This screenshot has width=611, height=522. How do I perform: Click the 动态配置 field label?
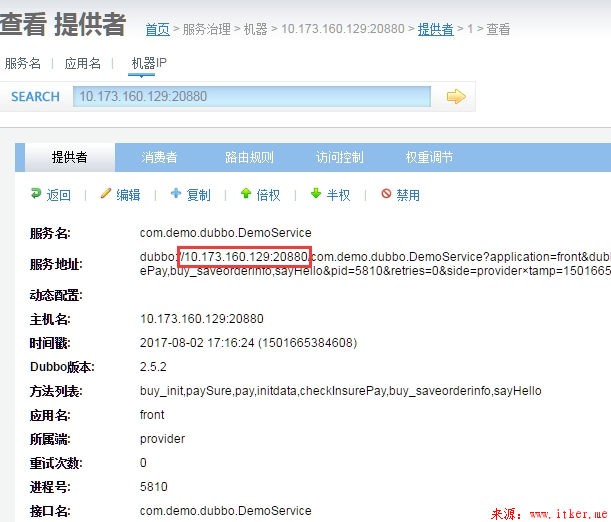[x=56, y=295]
